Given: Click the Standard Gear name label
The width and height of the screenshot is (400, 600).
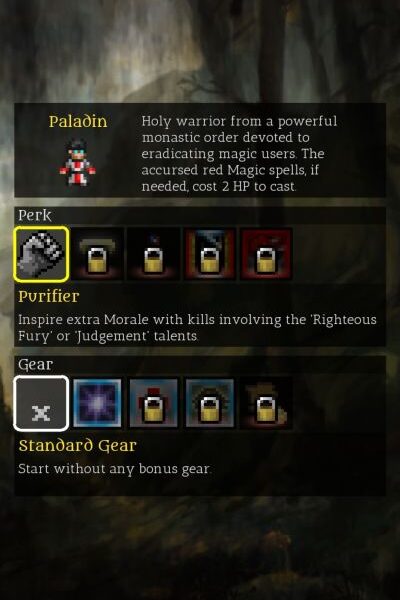Looking at the screenshot, I should tap(78, 446).
